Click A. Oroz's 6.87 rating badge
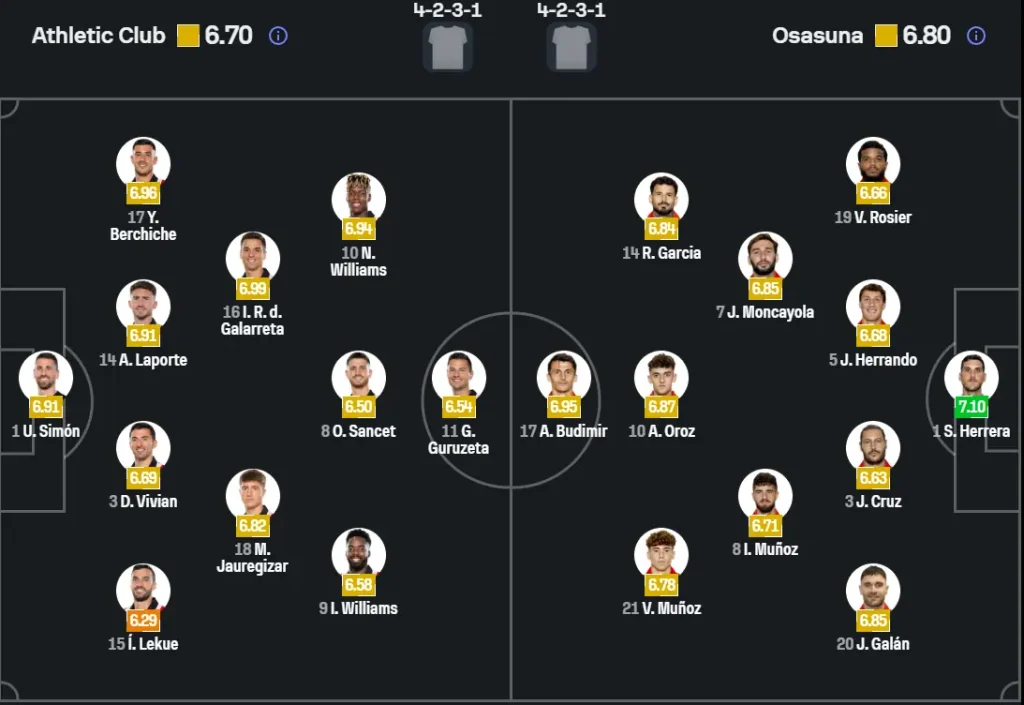This screenshot has height=705, width=1024. [661, 407]
